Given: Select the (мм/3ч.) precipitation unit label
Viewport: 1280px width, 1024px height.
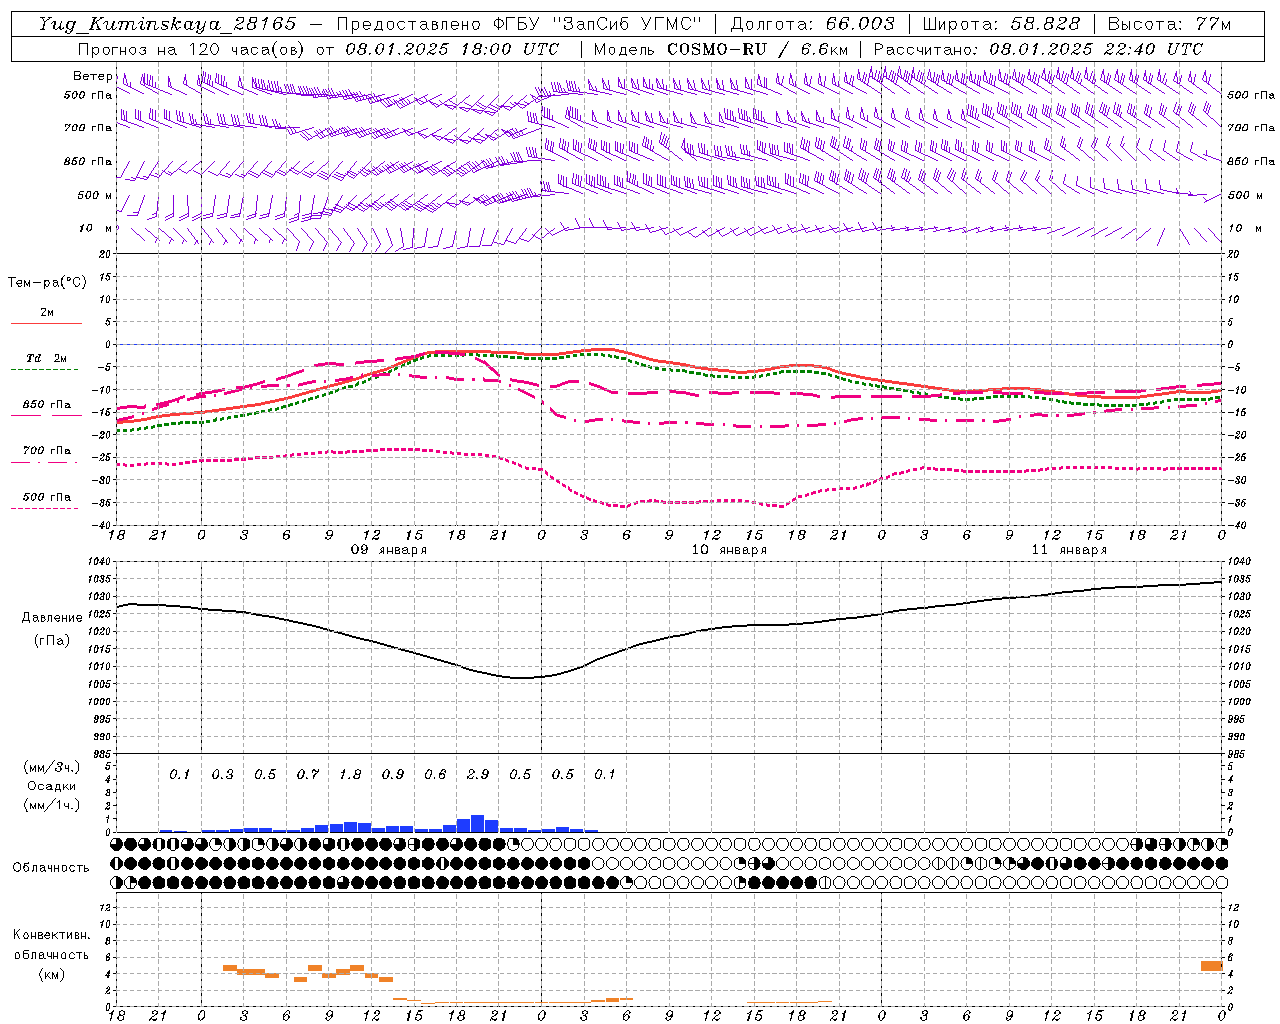Looking at the screenshot, I should 52,767.
